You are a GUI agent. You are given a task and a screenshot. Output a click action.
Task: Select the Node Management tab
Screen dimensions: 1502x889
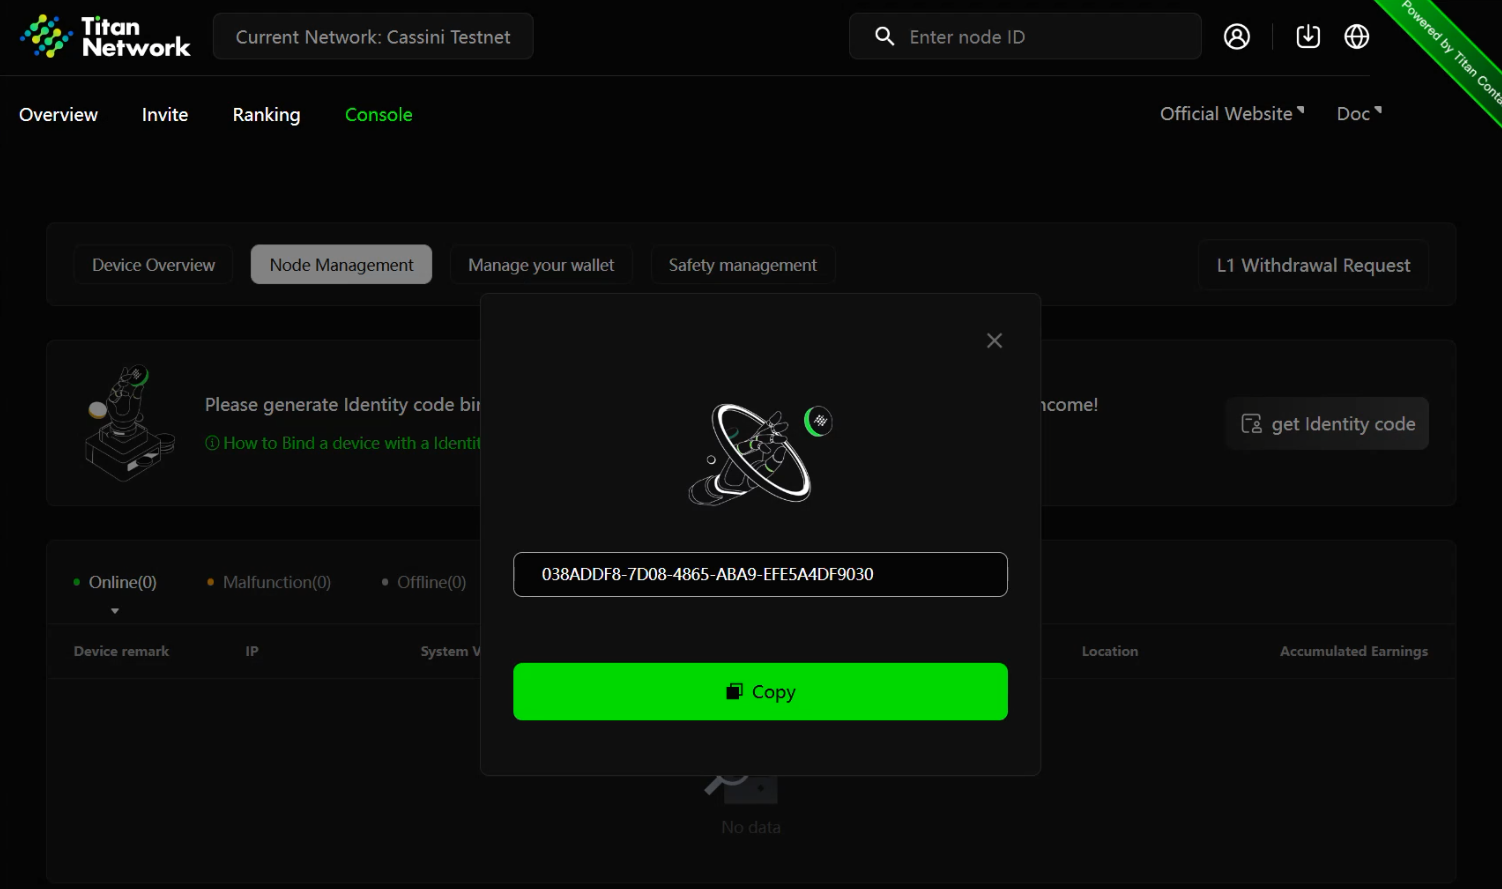[341, 265]
